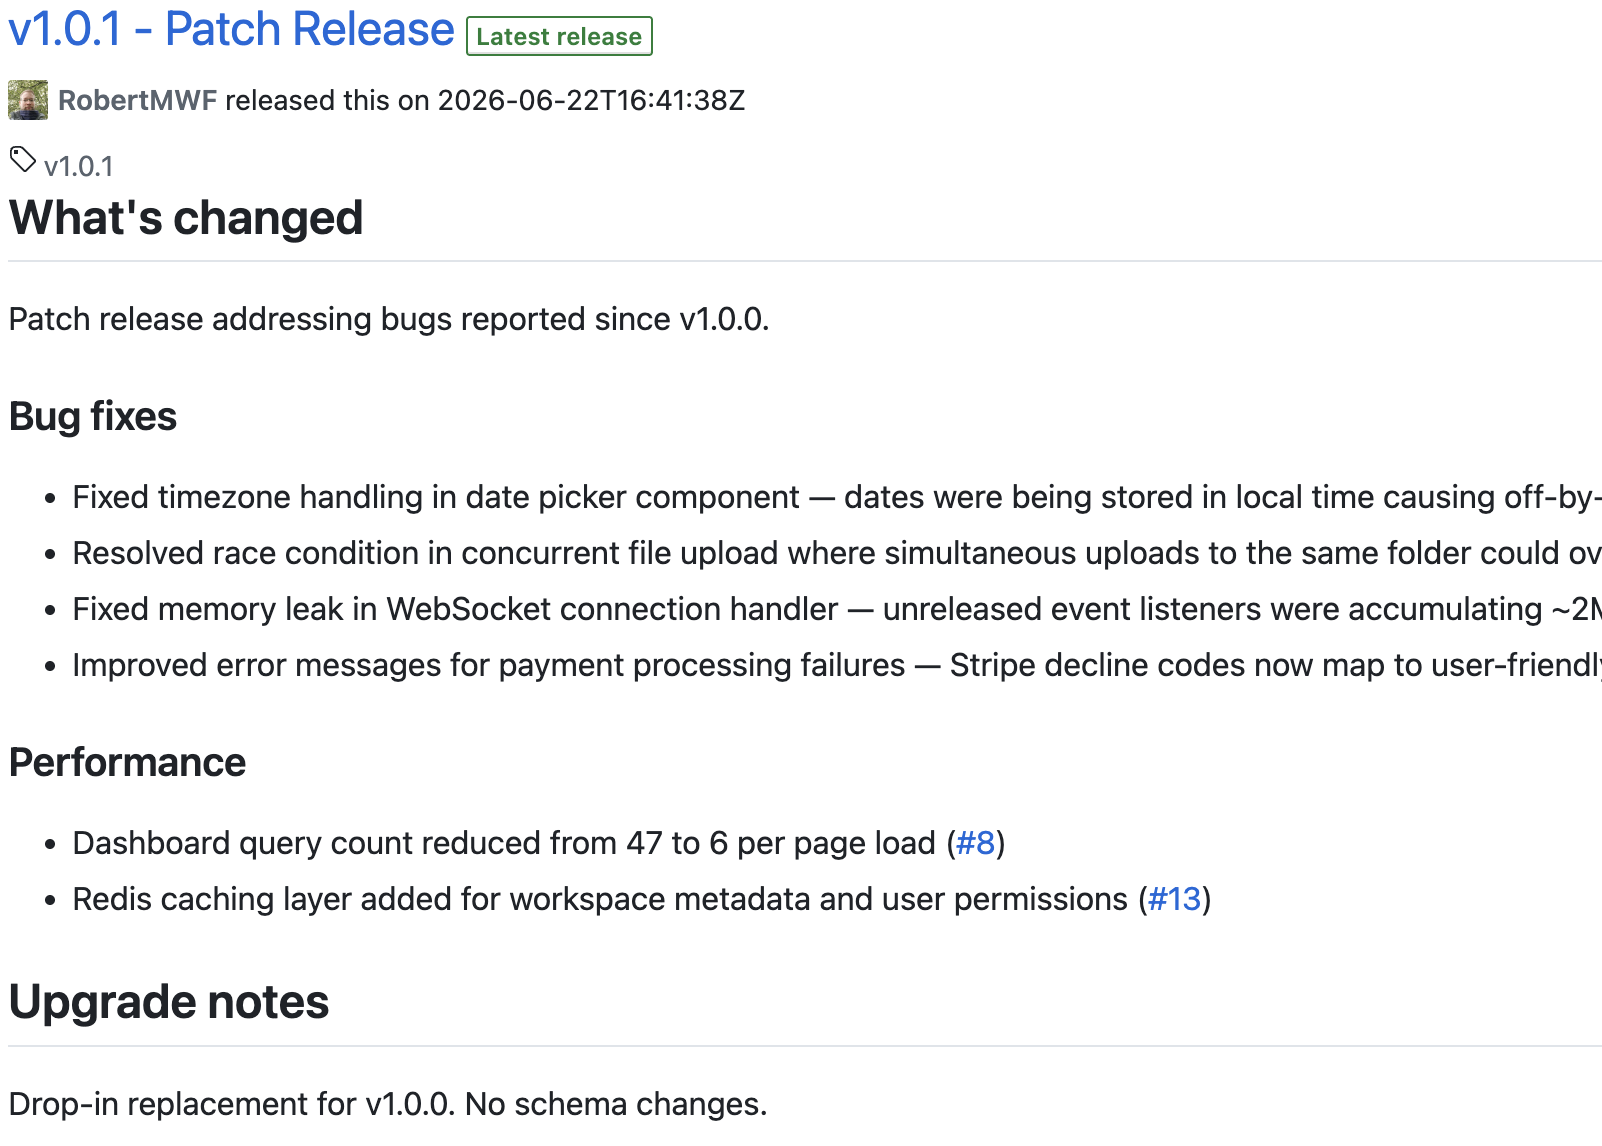Image resolution: width=1602 pixels, height=1146 pixels.
Task: Click the timezone handling bug fix item
Action: point(837,497)
